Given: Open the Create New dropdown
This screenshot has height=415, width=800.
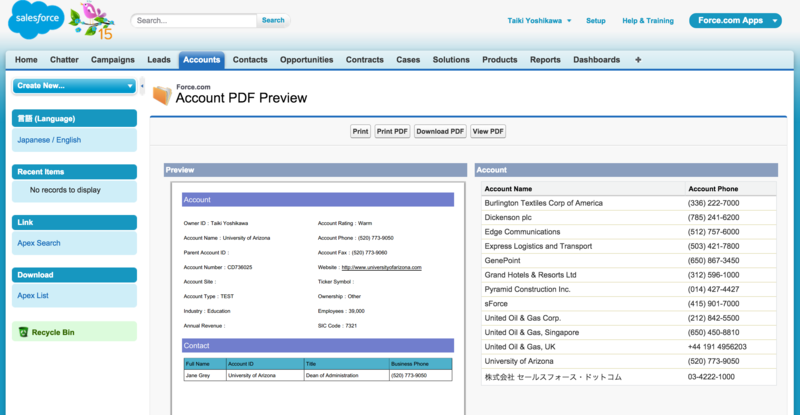Looking at the screenshot, I should coord(74,86).
